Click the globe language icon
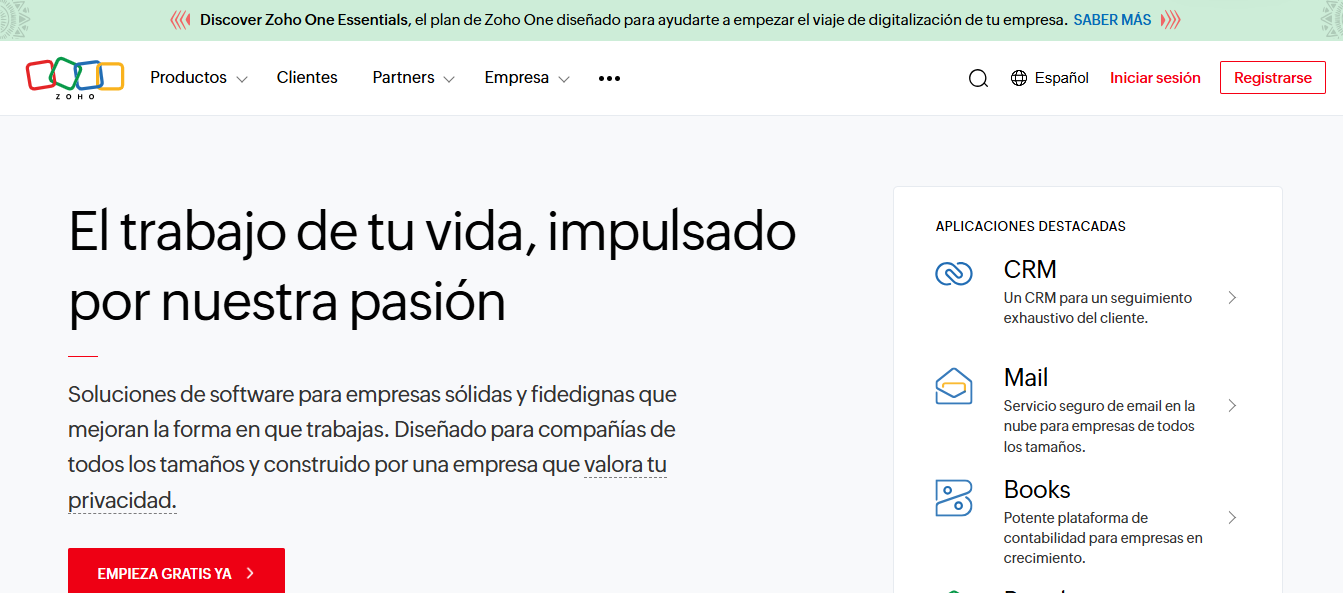The width and height of the screenshot is (1343, 593). pyautogui.click(x=1018, y=77)
